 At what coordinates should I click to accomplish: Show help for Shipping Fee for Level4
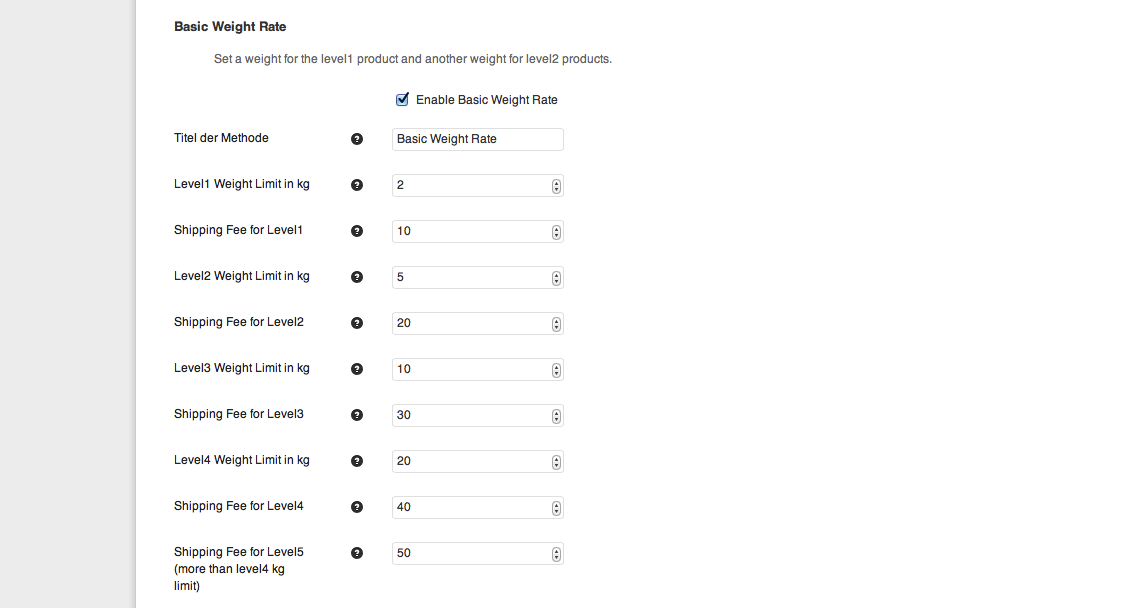[357, 507]
